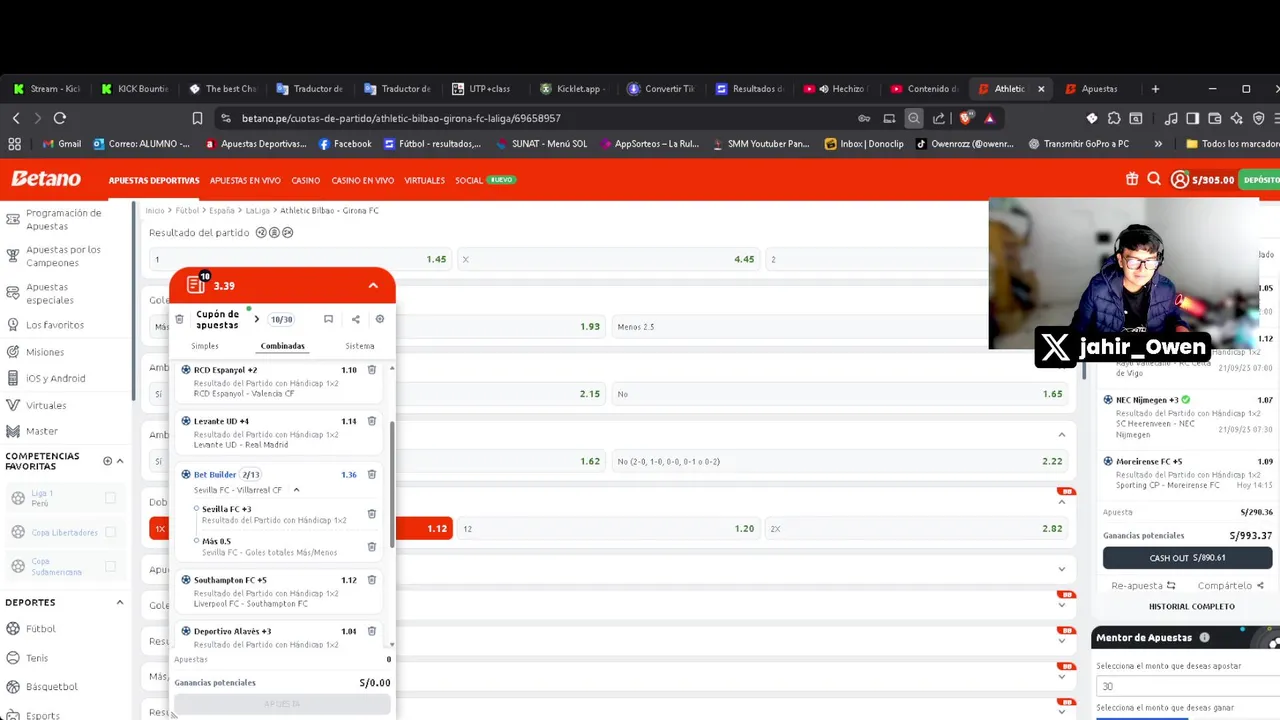
Task: Remove Levante UD +4 from coupon
Action: [x=372, y=421]
